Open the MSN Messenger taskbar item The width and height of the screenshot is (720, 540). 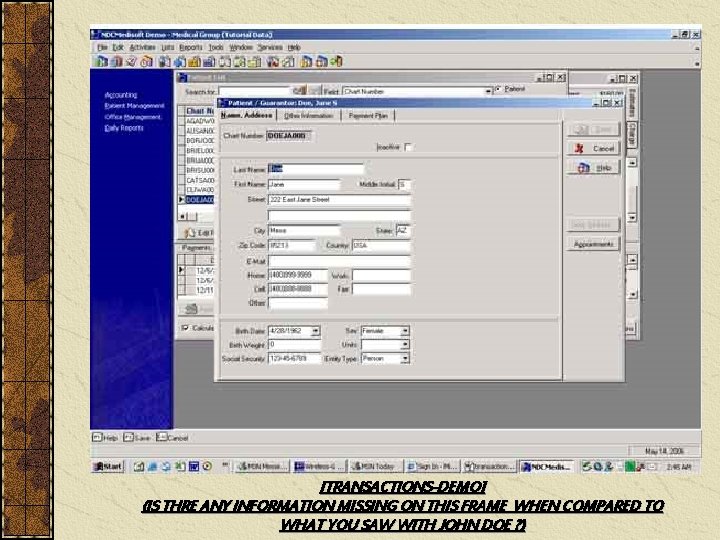click(262, 467)
